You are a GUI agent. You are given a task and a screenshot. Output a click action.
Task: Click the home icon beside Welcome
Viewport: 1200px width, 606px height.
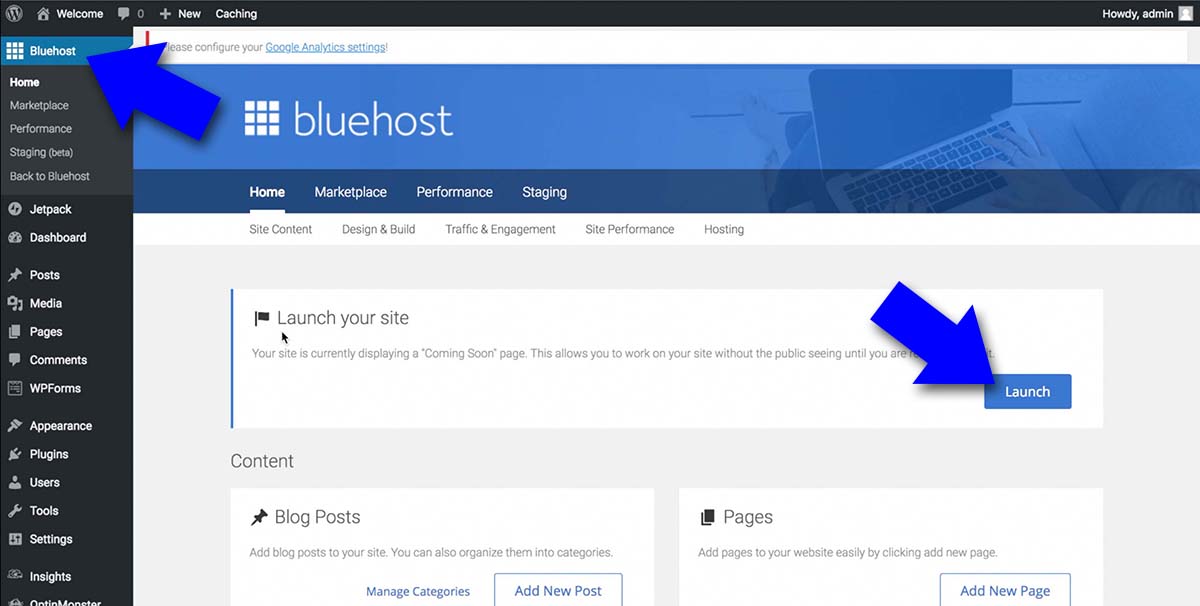pos(43,14)
